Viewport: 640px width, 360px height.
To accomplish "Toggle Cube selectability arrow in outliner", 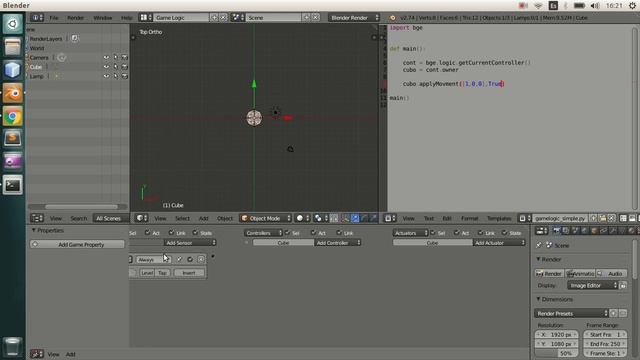I will (116, 67).
